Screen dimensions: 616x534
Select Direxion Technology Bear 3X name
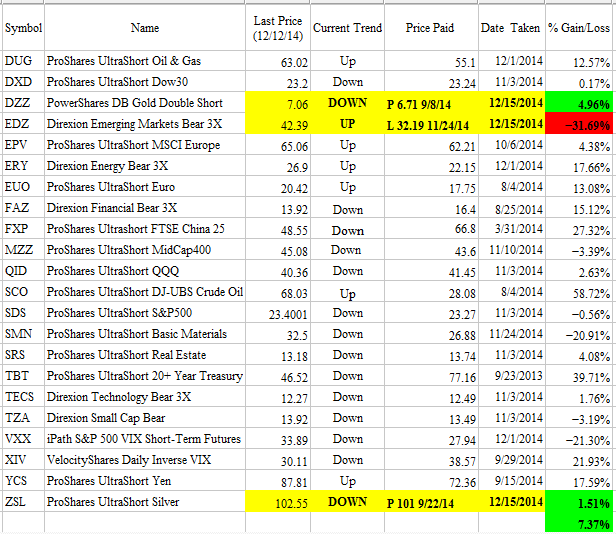click(145, 397)
